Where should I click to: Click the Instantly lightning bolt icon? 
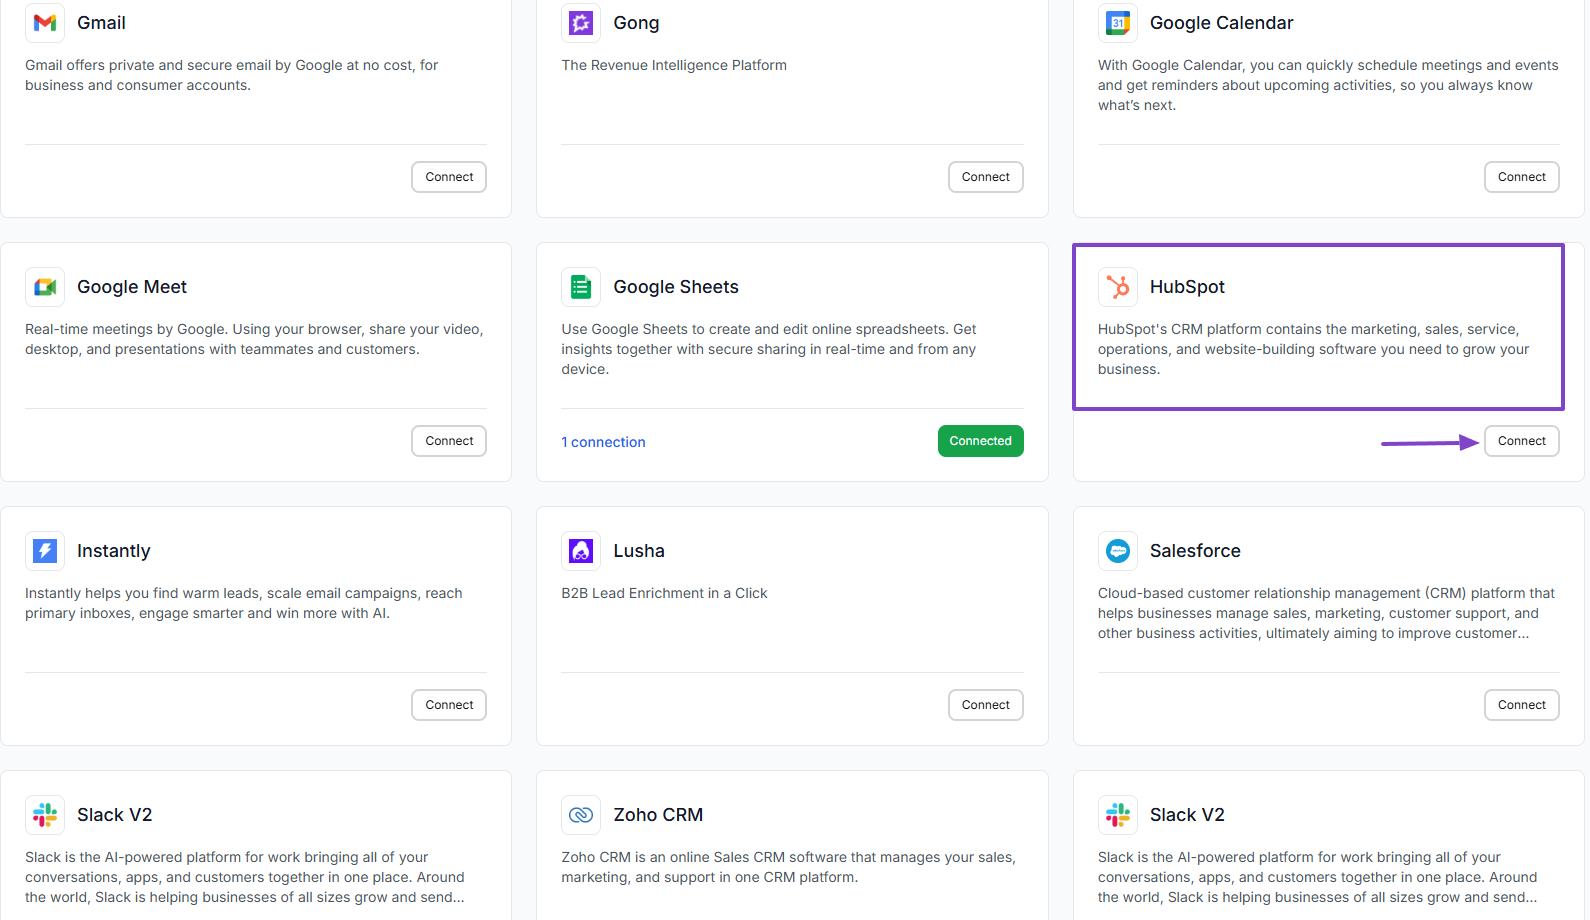[45, 551]
